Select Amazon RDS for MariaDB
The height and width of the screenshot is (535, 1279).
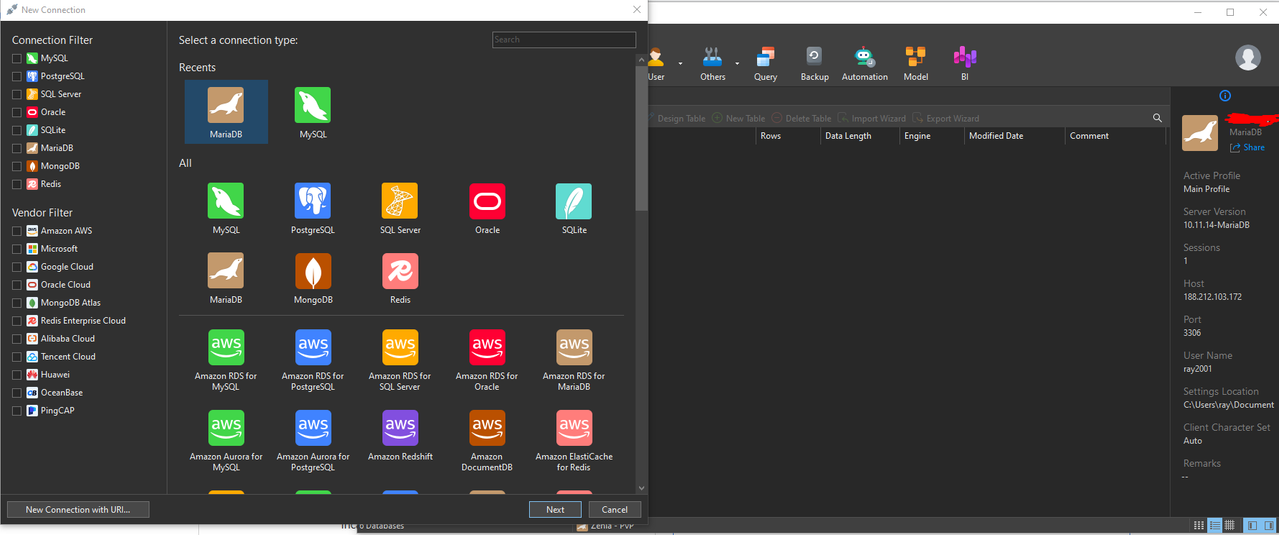[574, 360]
